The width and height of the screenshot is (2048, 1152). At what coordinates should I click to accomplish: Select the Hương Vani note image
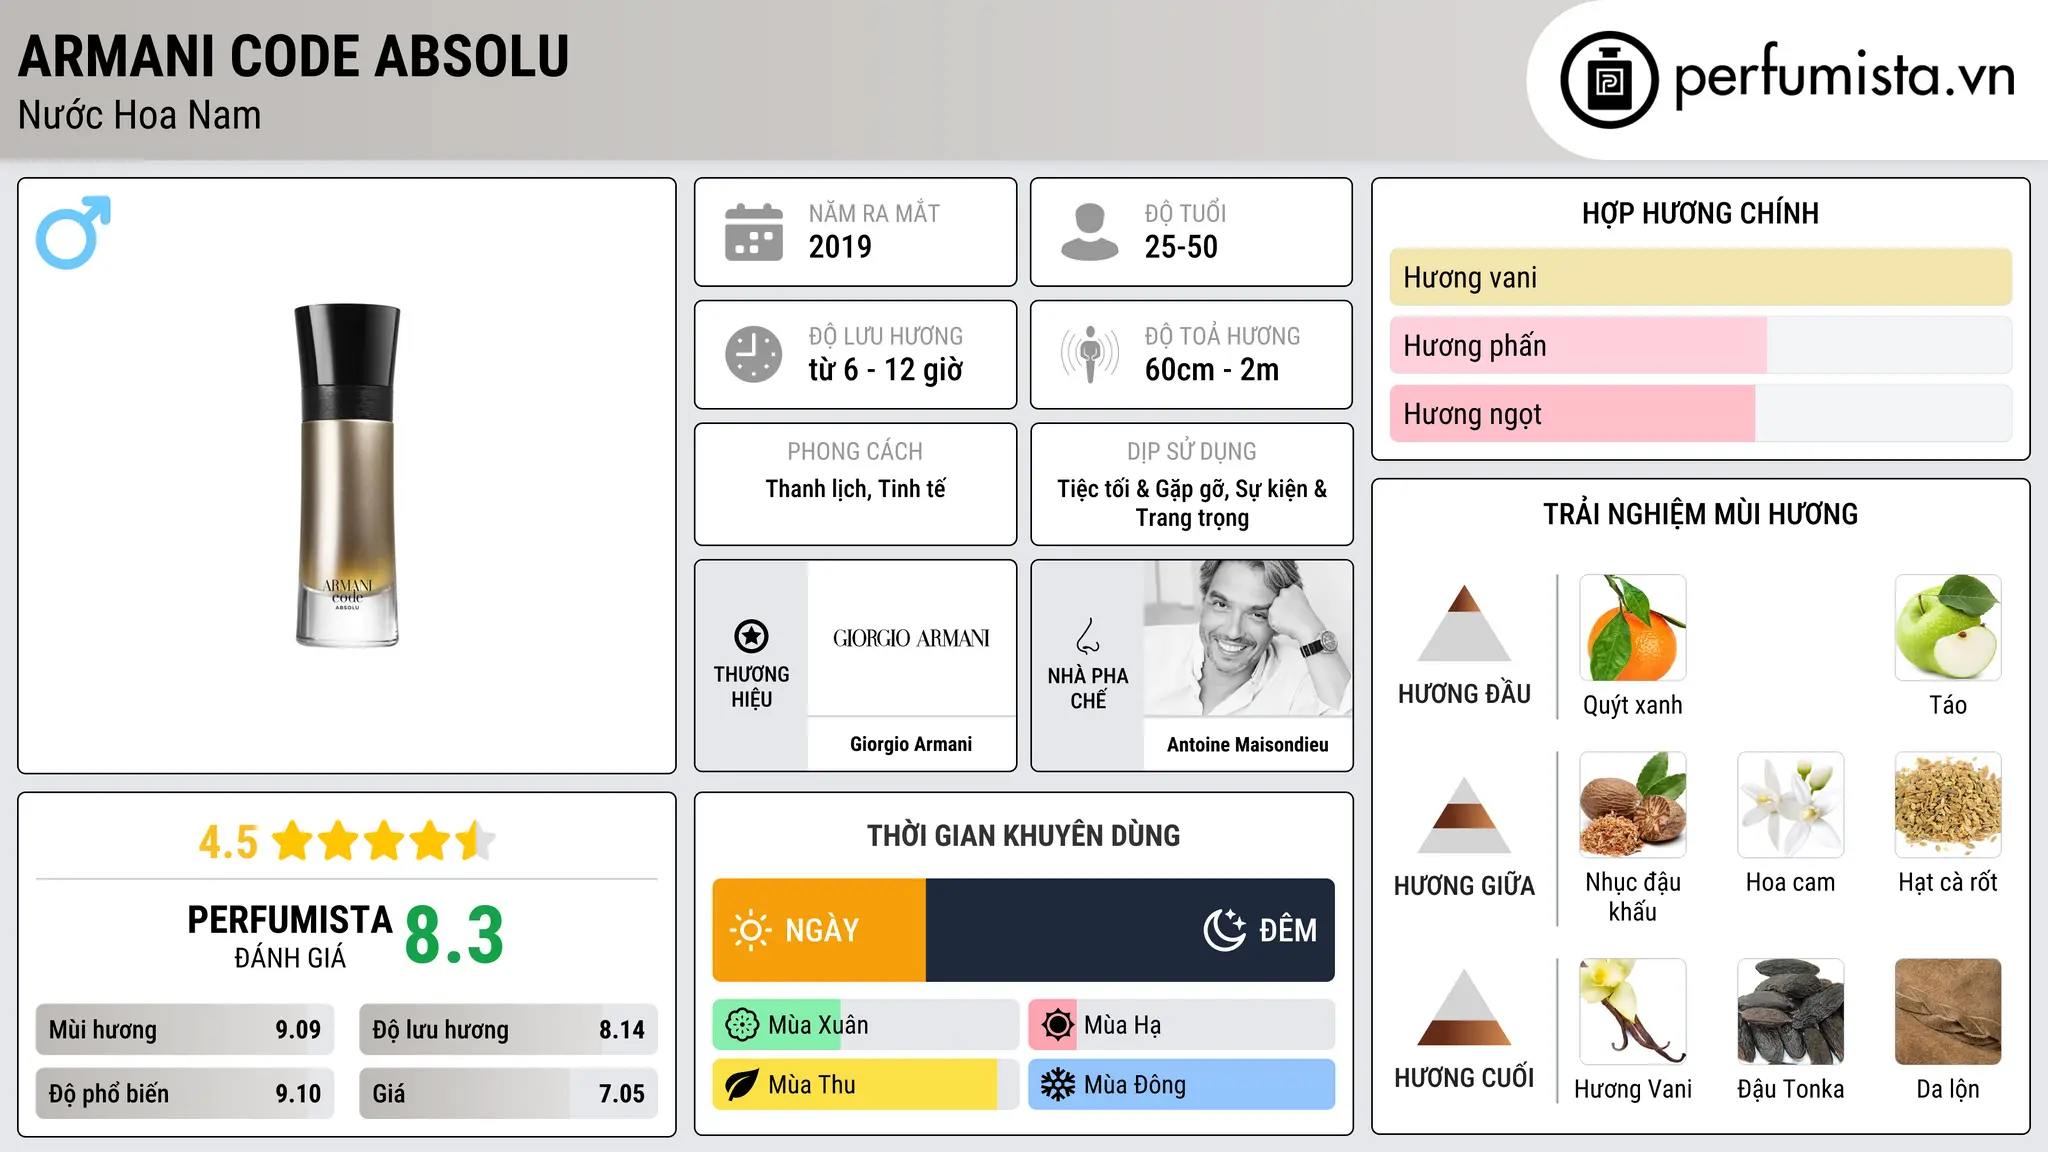coord(1633,1012)
